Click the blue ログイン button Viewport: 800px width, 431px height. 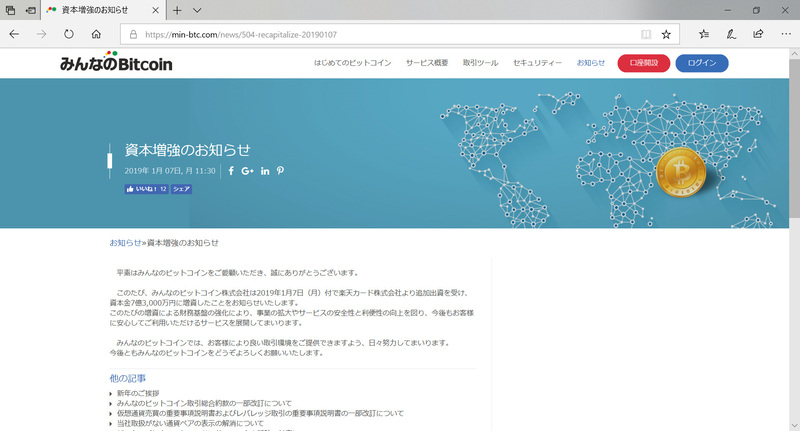coord(702,63)
